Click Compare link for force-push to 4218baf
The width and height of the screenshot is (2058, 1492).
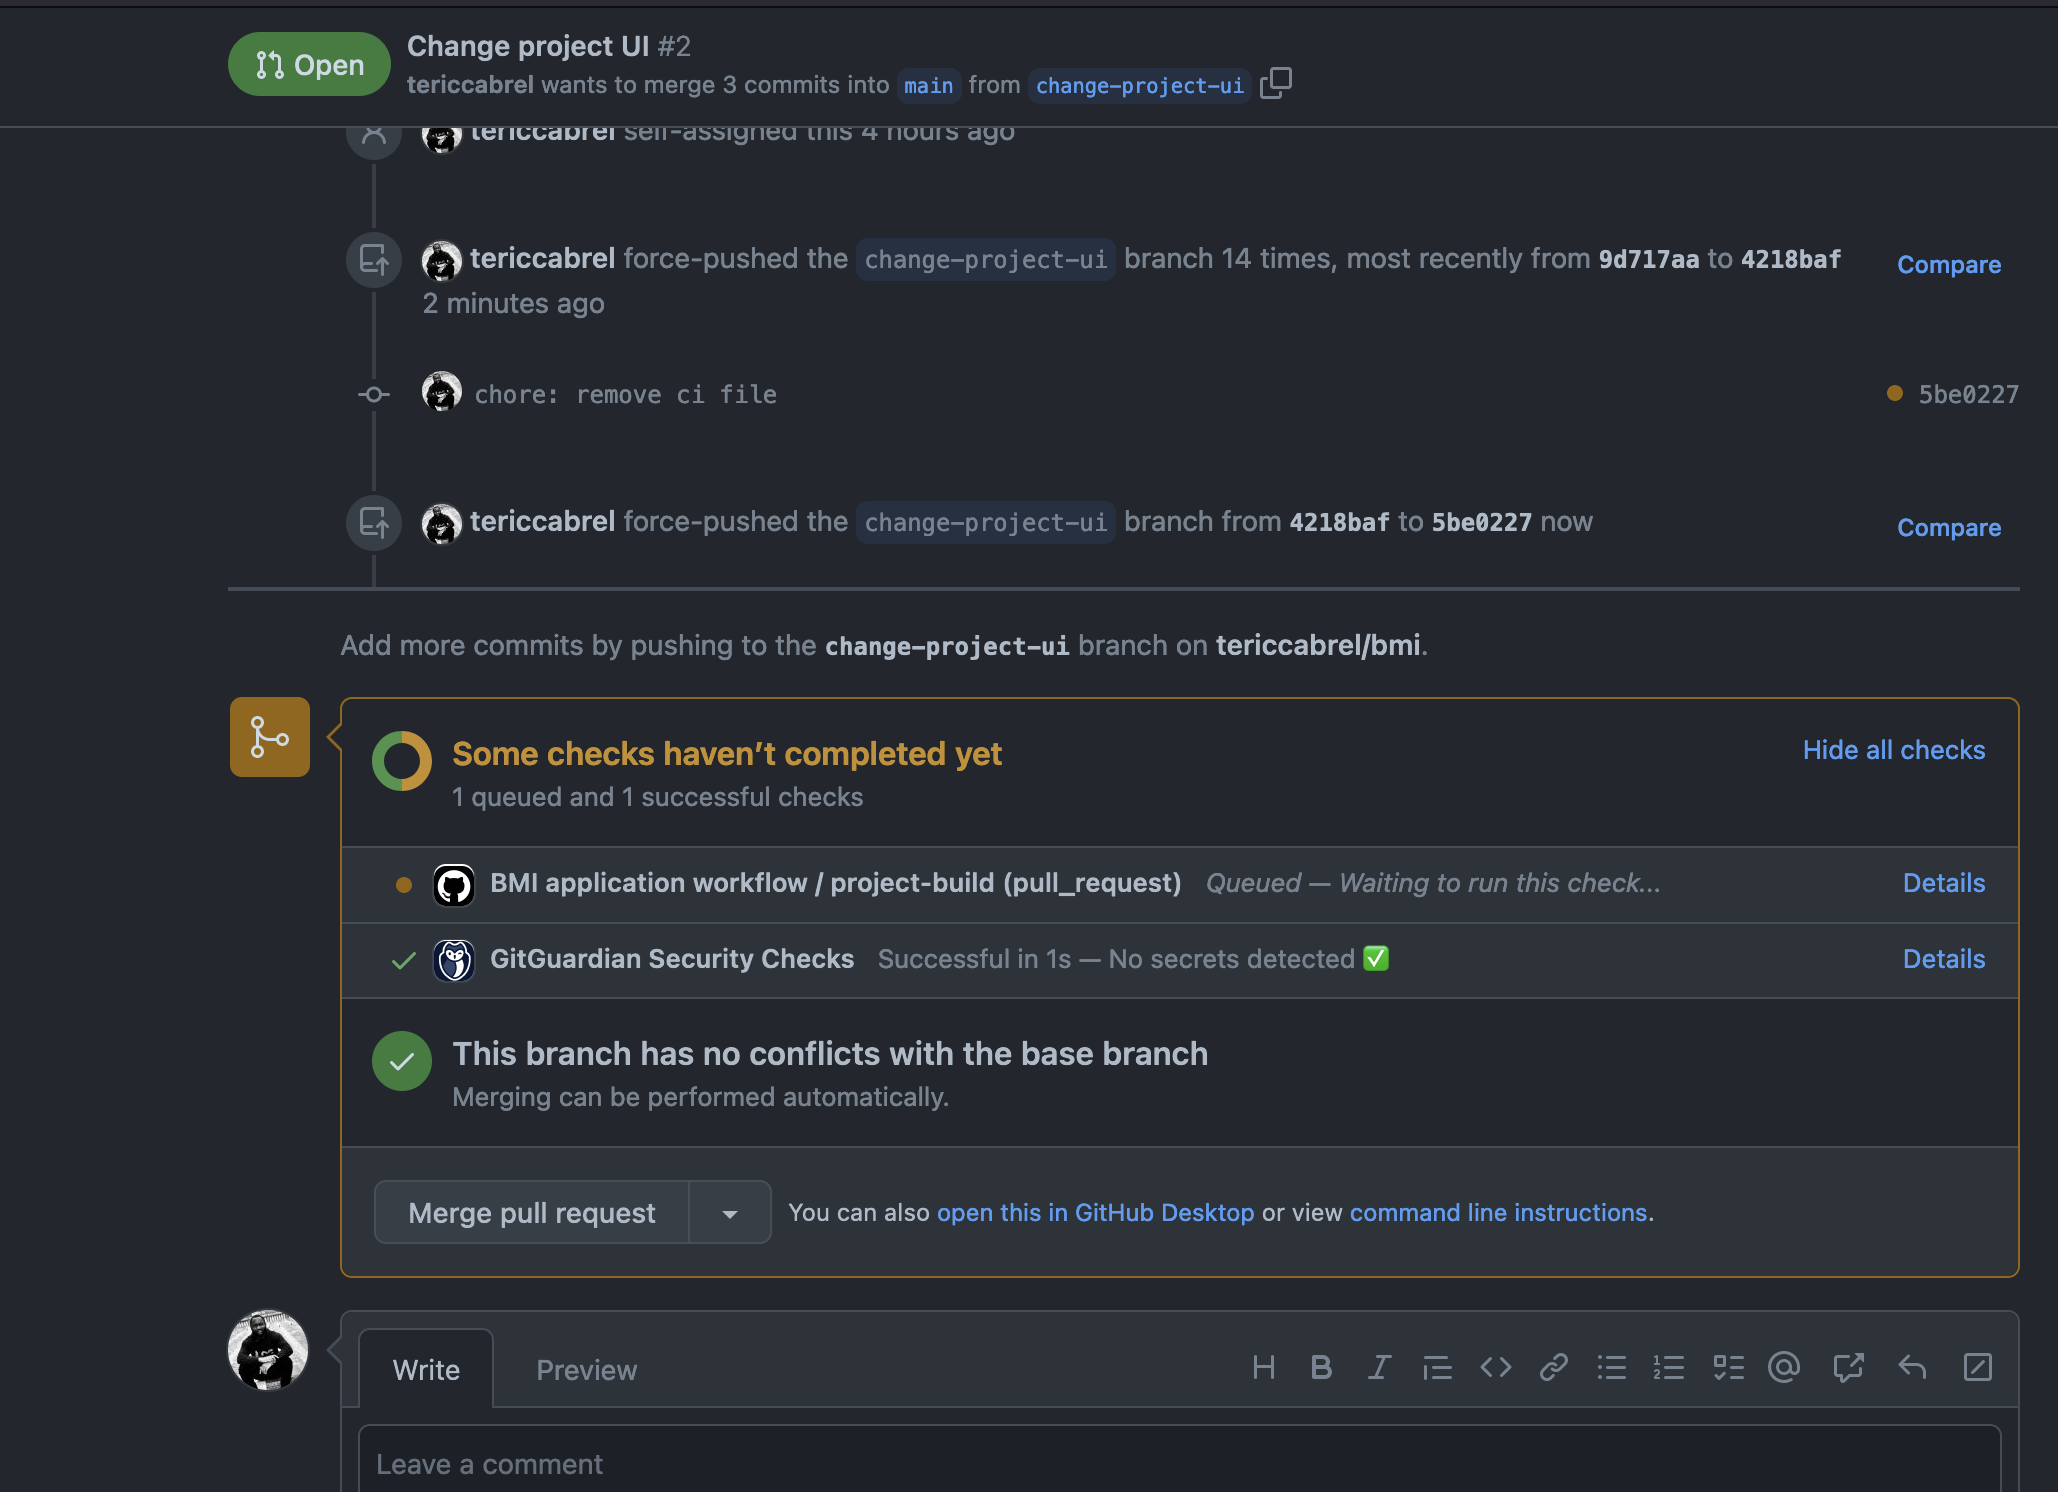pos(1949,262)
